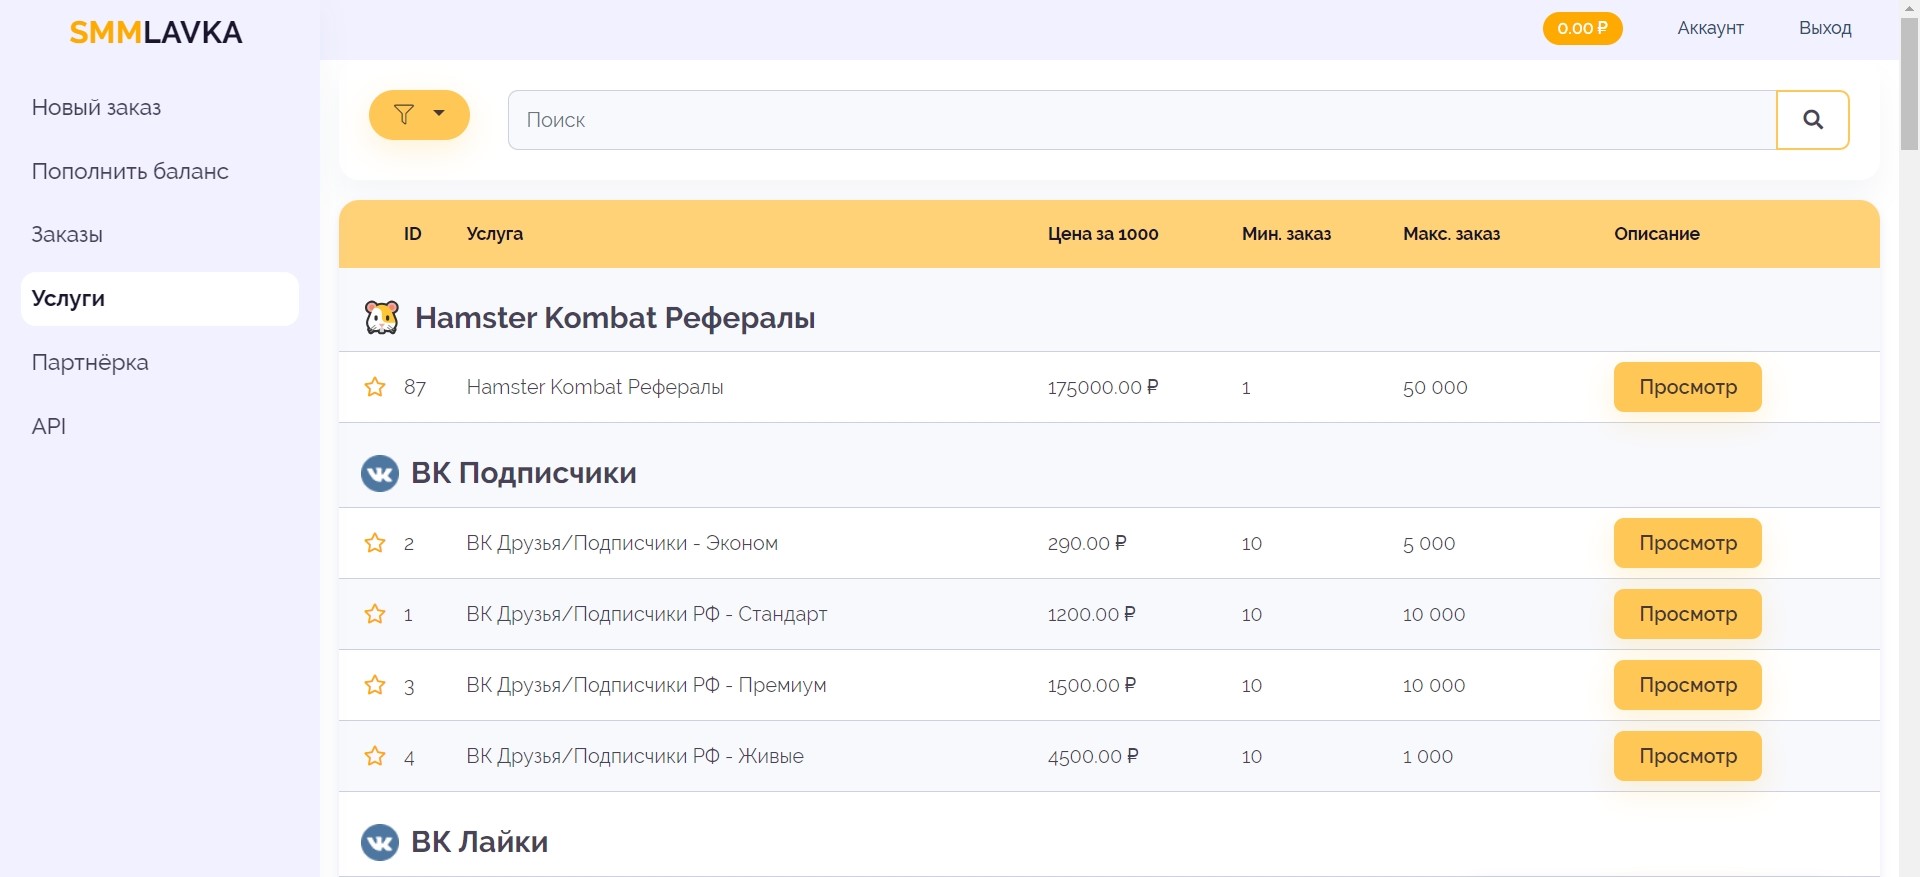
Task: Click the hamster icon in category heading
Action: (x=381, y=317)
